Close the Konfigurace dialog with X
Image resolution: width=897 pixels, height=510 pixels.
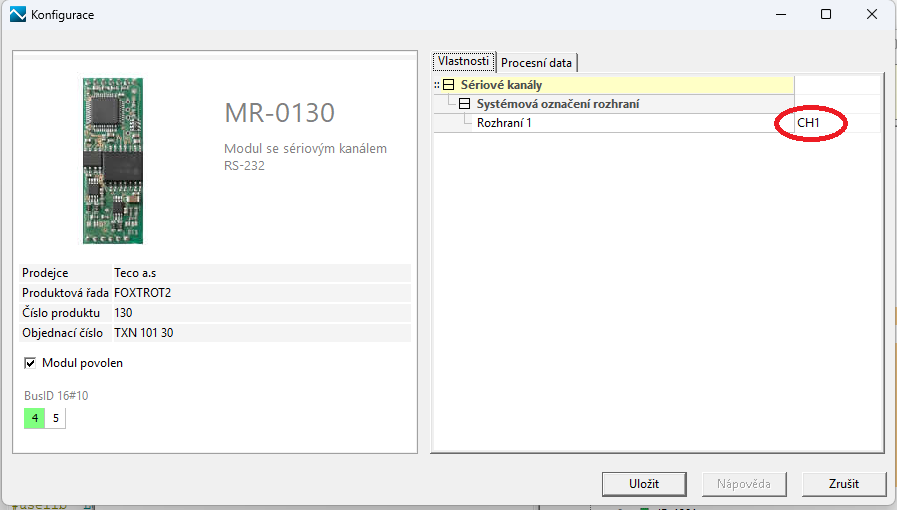[x=872, y=15]
